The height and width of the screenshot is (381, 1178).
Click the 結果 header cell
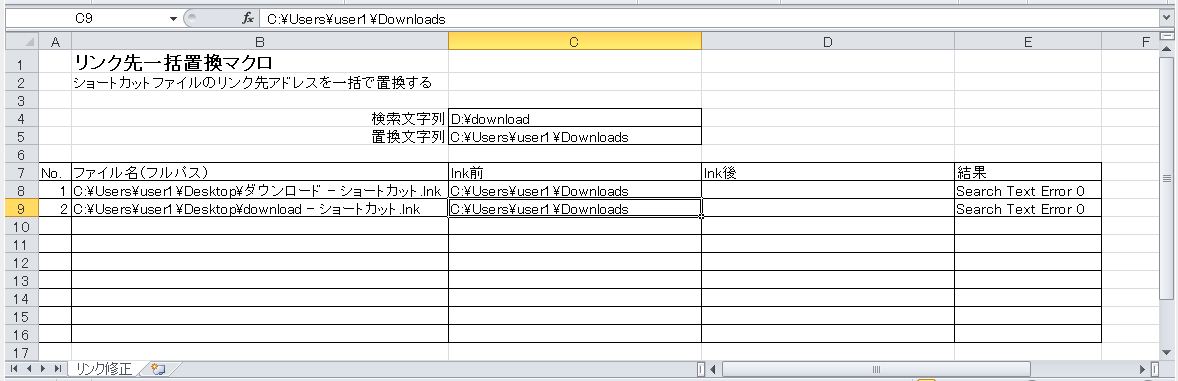[x=1028, y=172]
